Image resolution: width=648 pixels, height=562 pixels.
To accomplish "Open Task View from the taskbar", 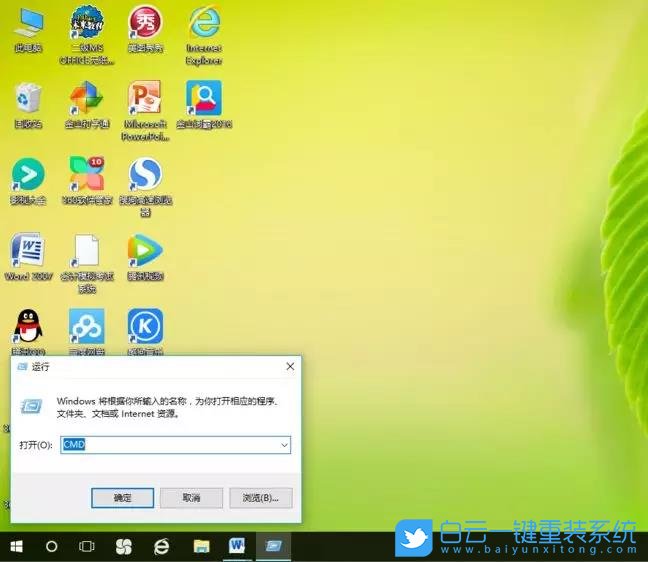I will pyautogui.click(x=87, y=546).
